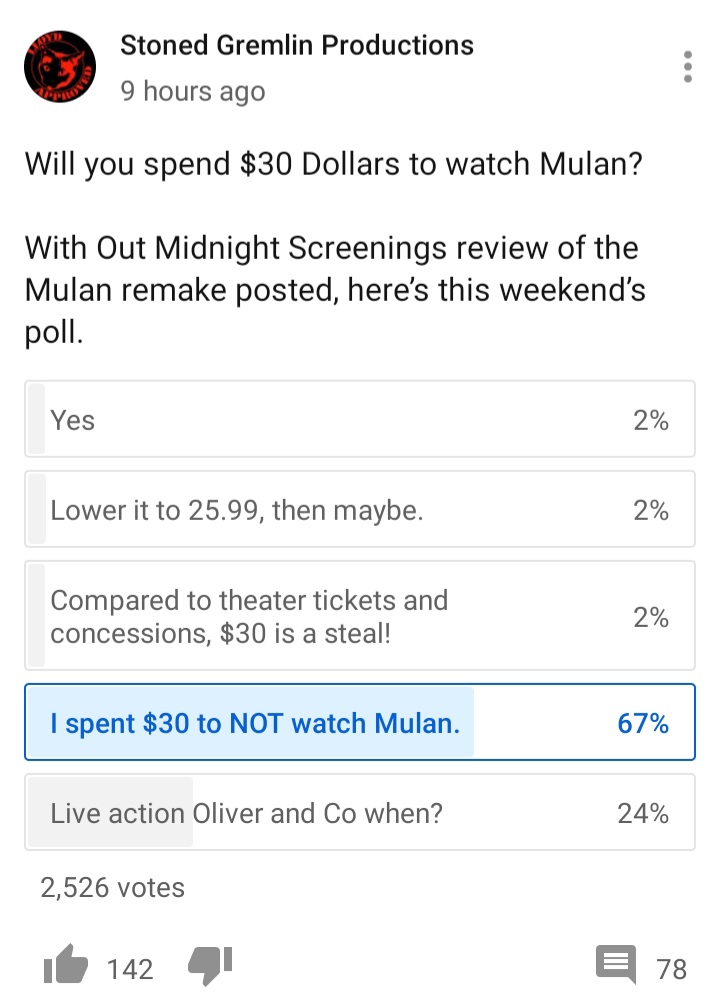The height and width of the screenshot is (999, 720).
Task: Click the thumbs up like icon
Action: point(66,965)
